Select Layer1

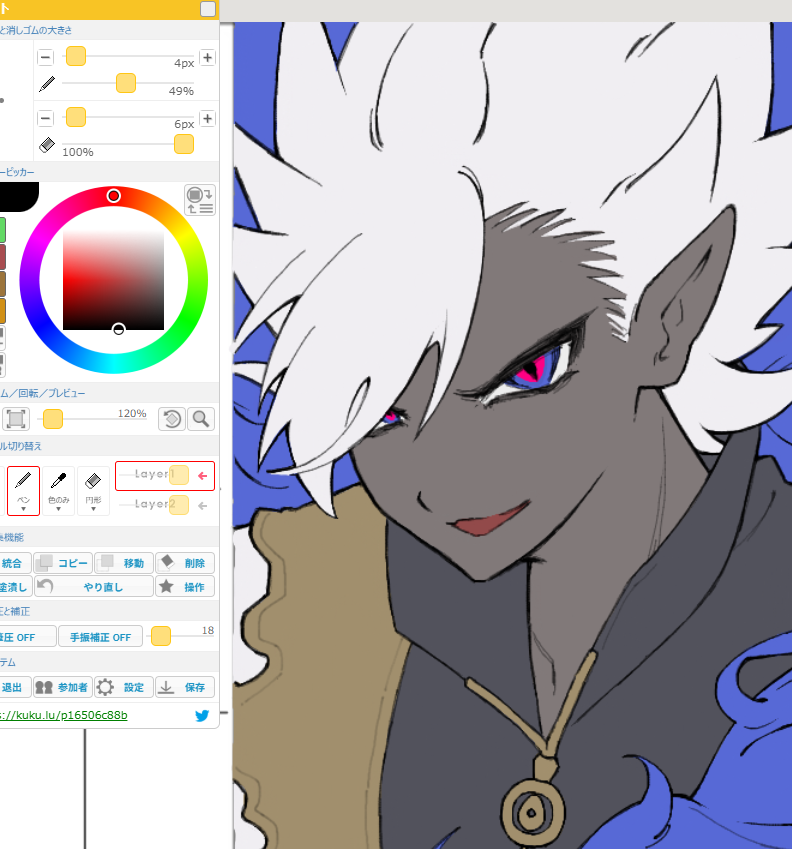[x=165, y=475]
